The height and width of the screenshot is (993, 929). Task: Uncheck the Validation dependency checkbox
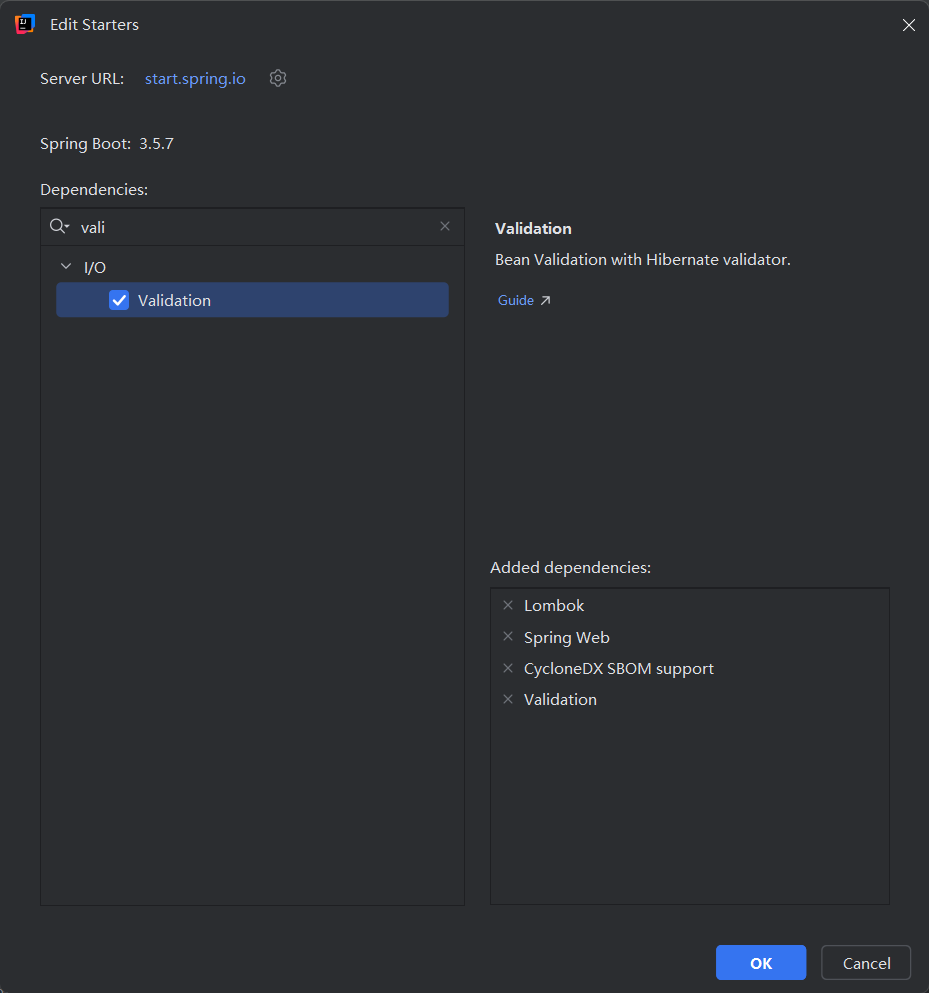tap(119, 300)
